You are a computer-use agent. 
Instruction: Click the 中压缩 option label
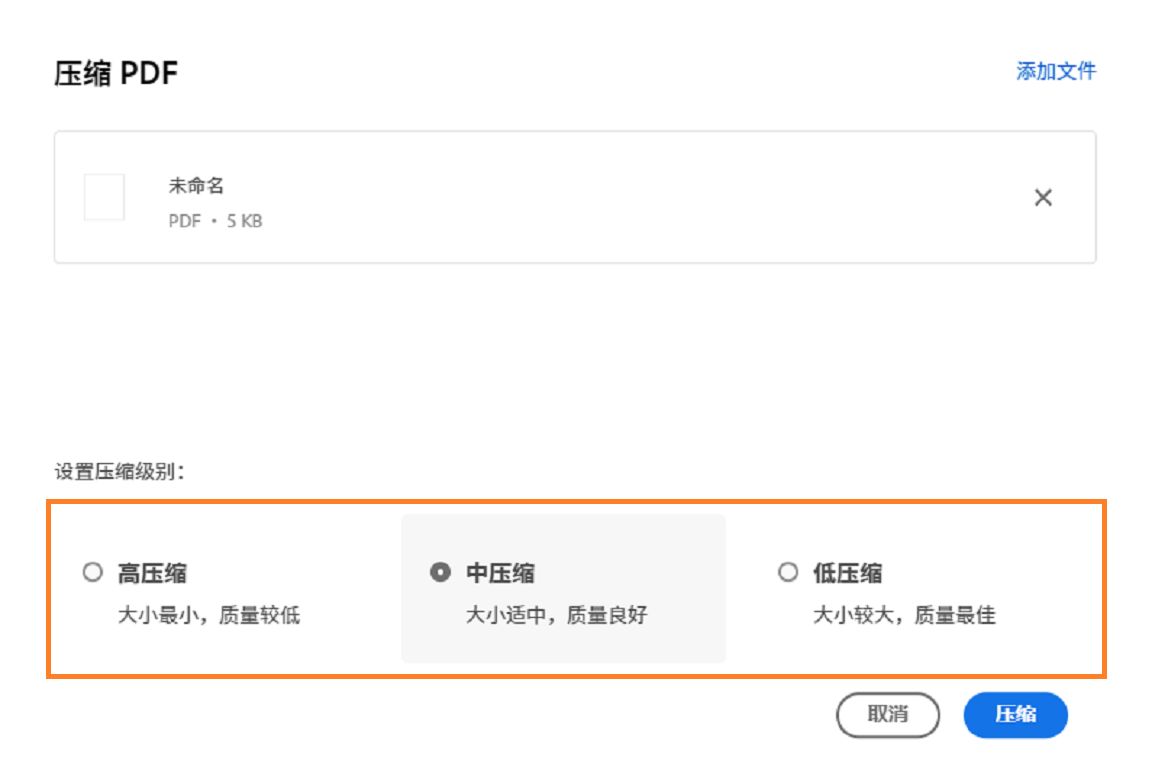coord(500,574)
